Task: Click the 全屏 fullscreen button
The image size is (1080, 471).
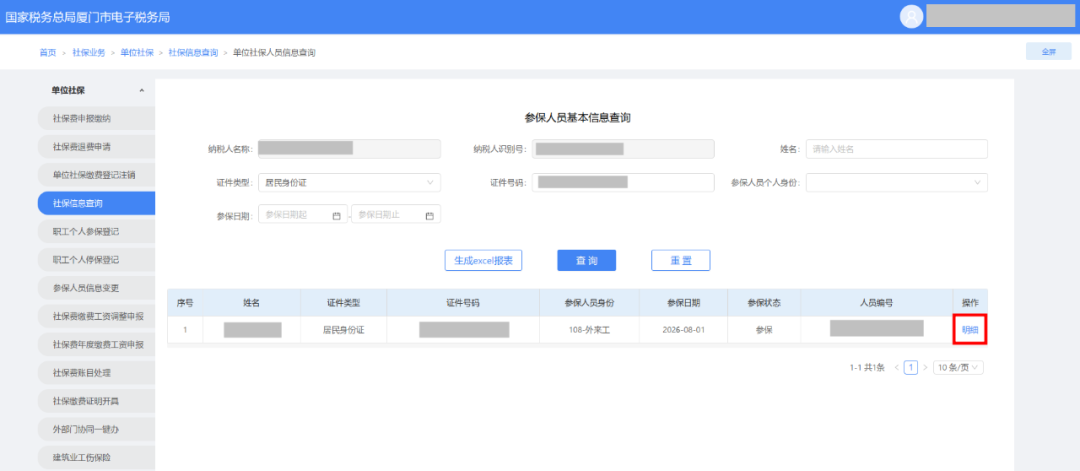Action: pos(1048,52)
